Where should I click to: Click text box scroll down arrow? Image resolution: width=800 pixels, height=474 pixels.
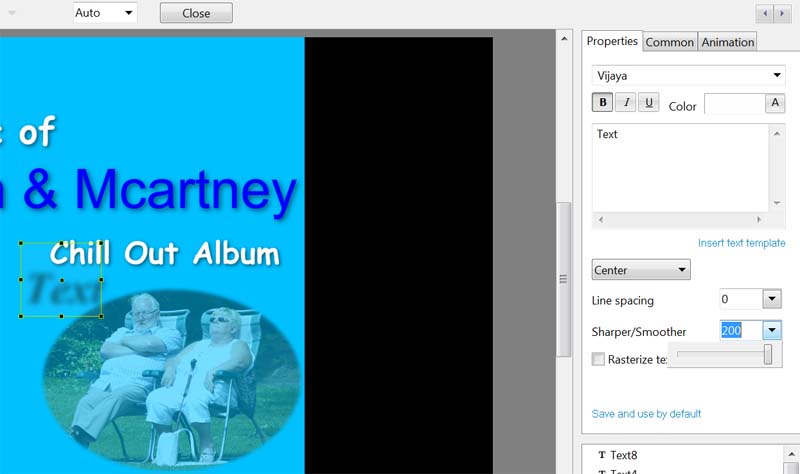click(x=777, y=203)
